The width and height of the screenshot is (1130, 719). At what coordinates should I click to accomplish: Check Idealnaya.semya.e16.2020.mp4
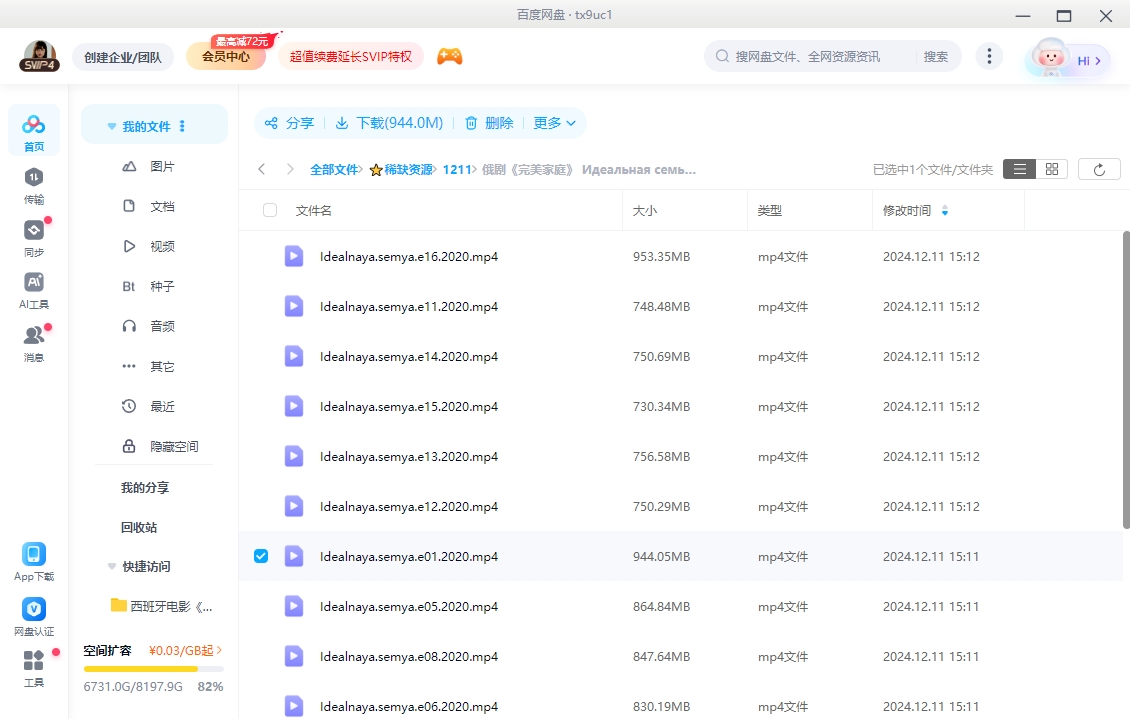(x=260, y=256)
